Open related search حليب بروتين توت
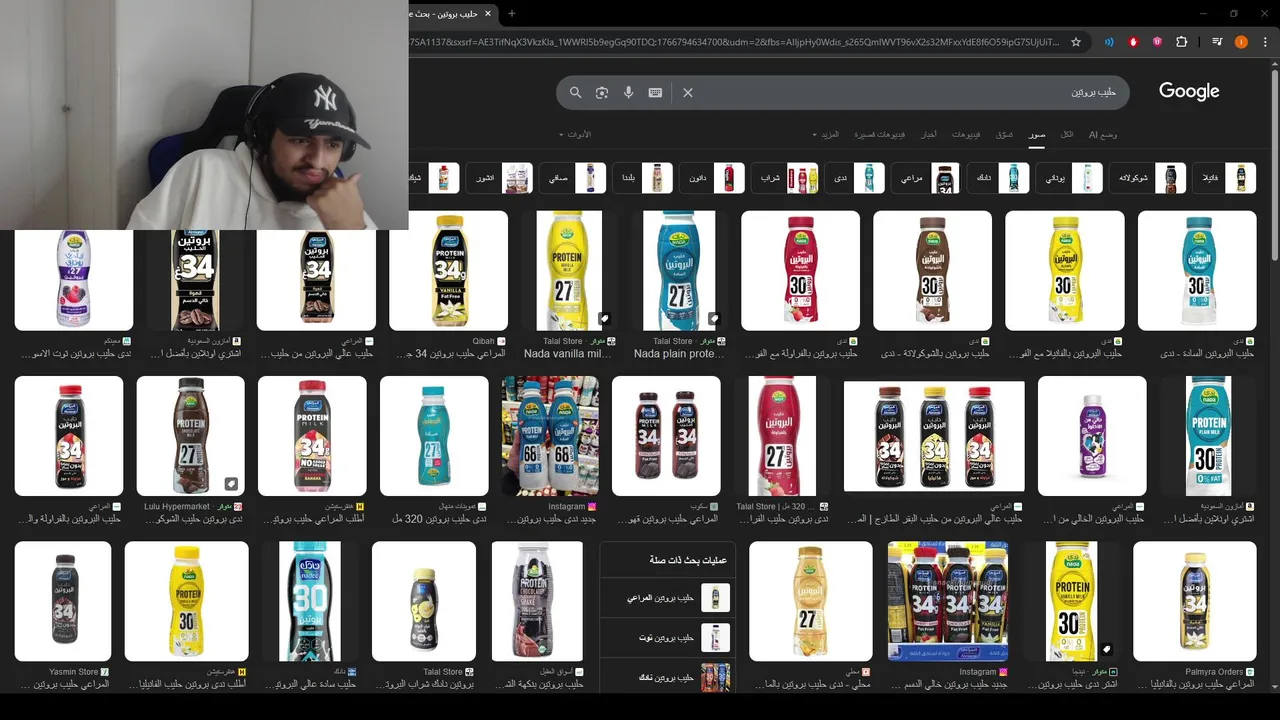The height and width of the screenshot is (720, 1280). click(x=666, y=637)
